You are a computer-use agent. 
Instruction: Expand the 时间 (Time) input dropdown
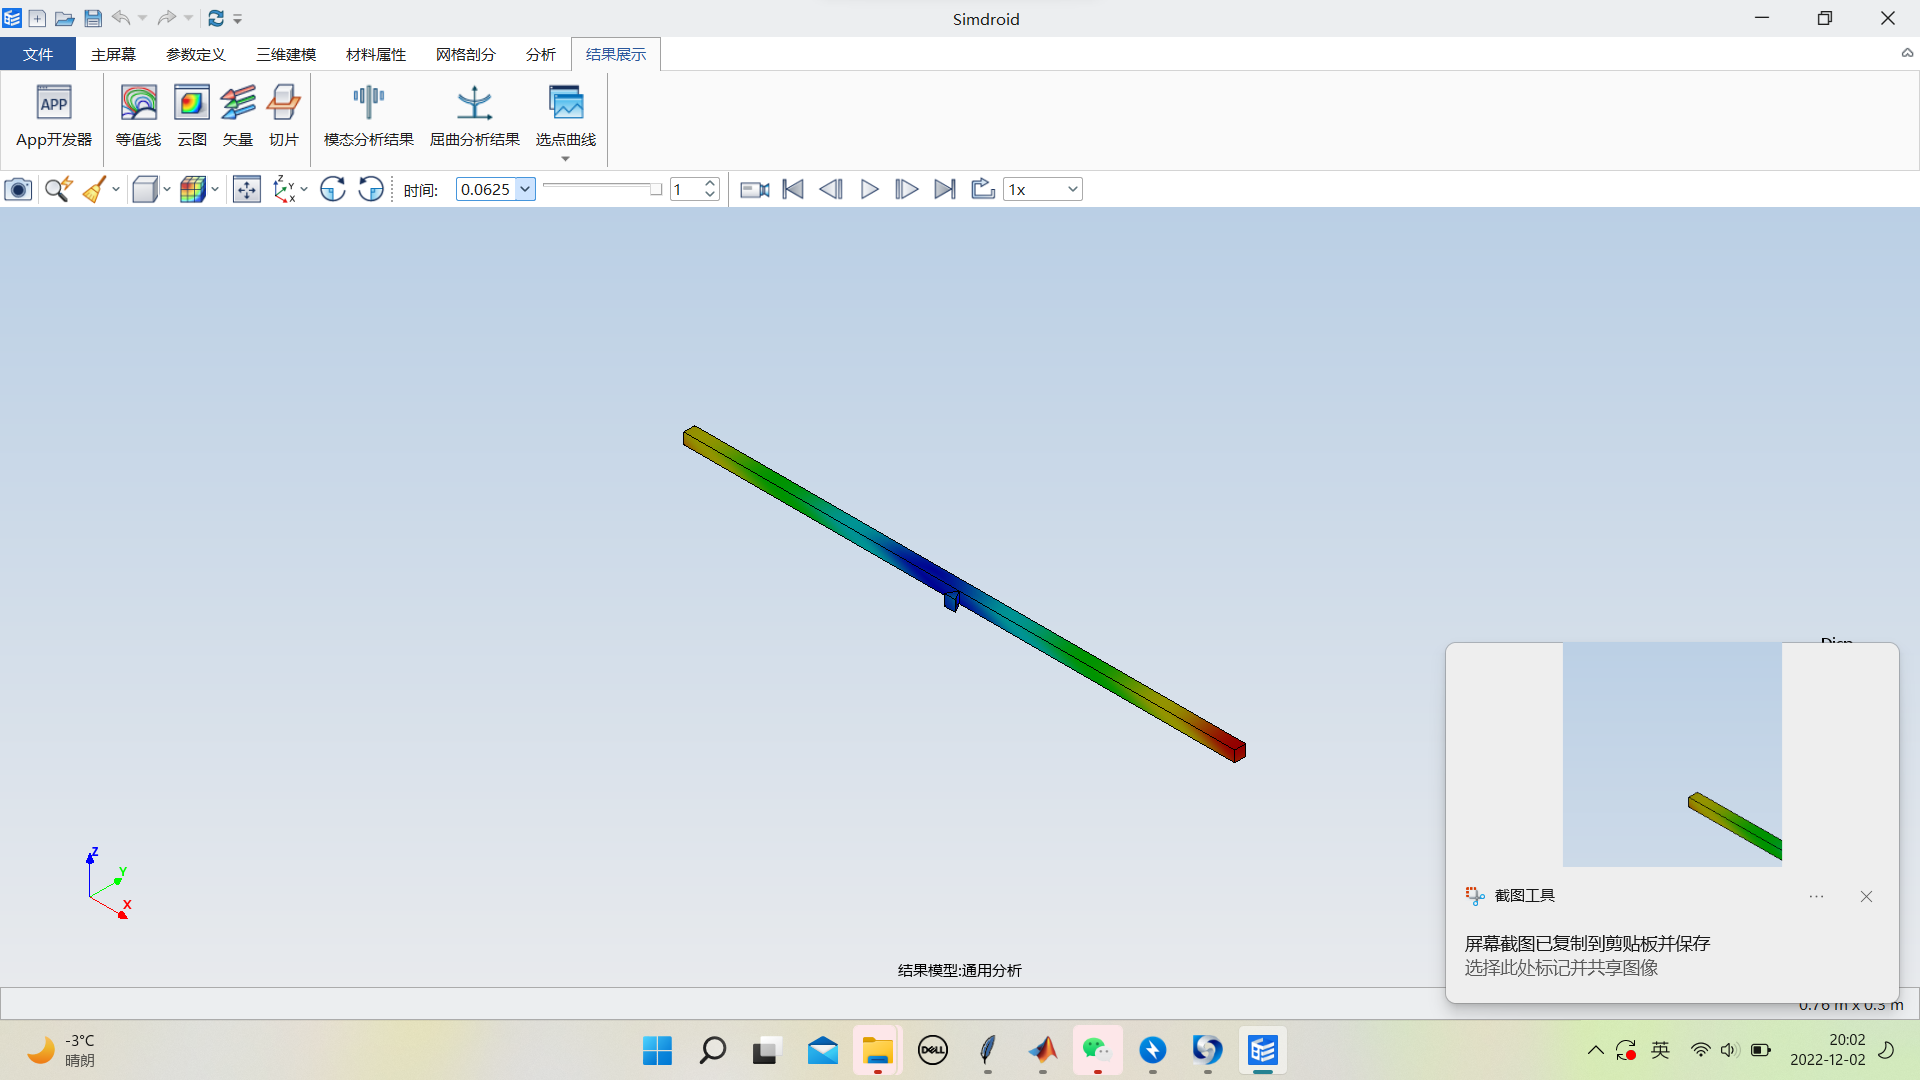tap(524, 189)
